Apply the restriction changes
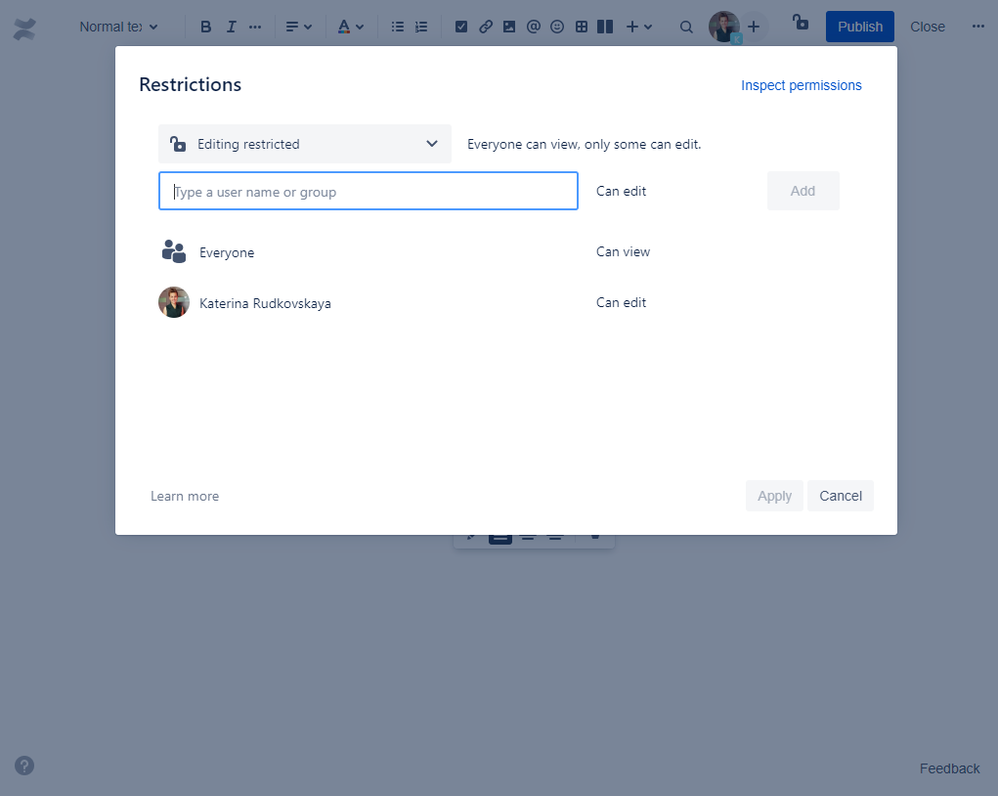The height and width of the screenshot is (796, 998). click(775, 496)
